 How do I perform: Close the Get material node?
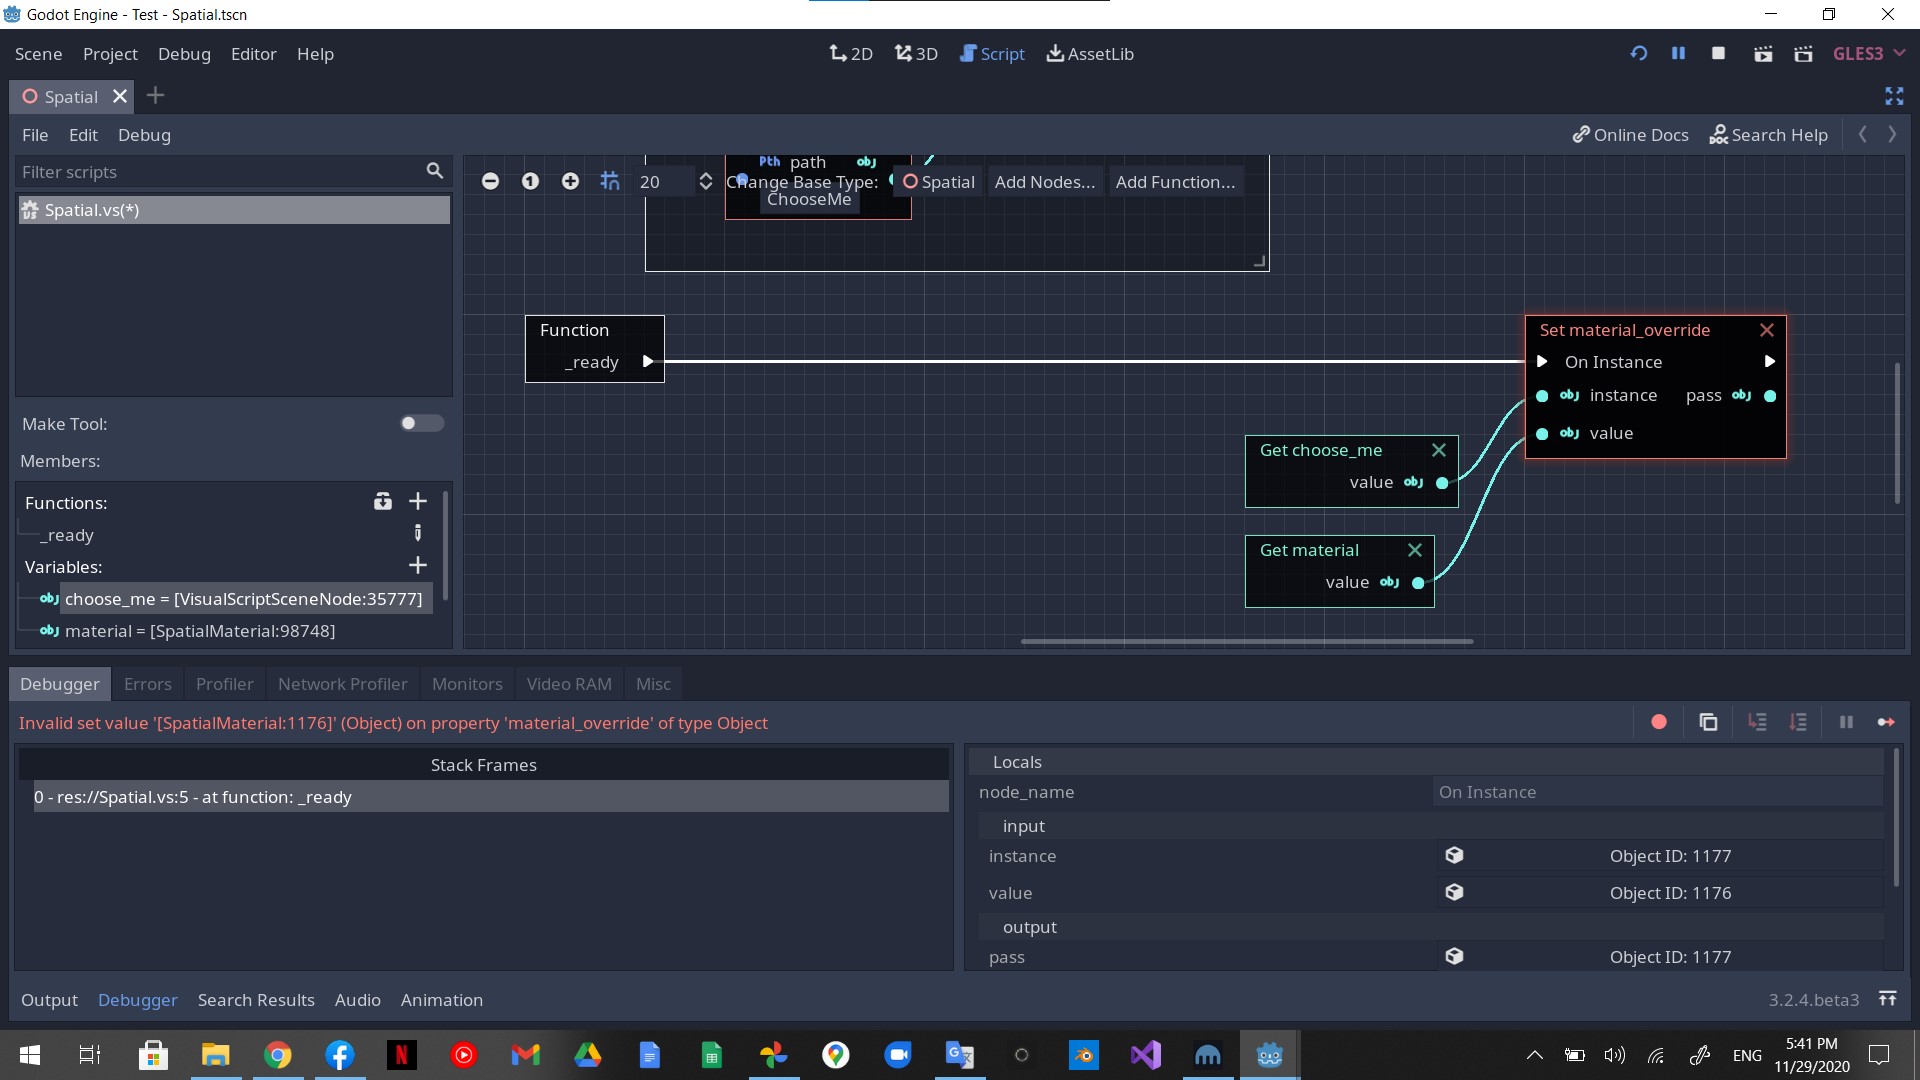(1415, 550)
